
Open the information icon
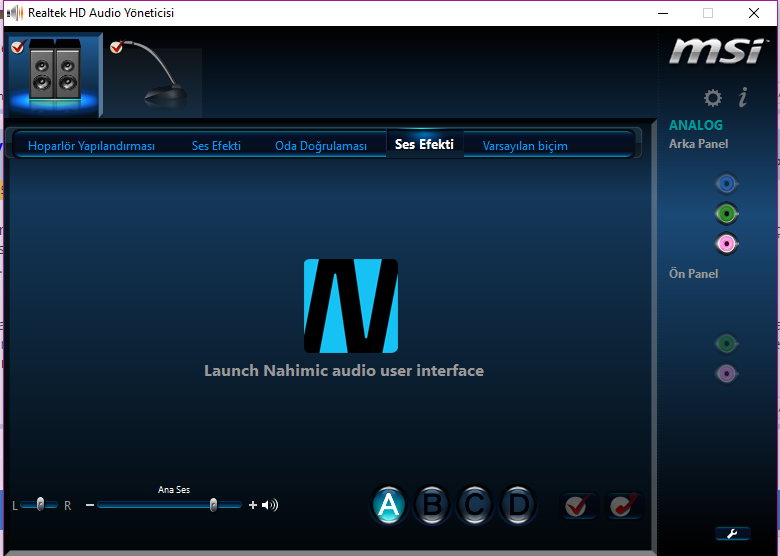point(742,97)
